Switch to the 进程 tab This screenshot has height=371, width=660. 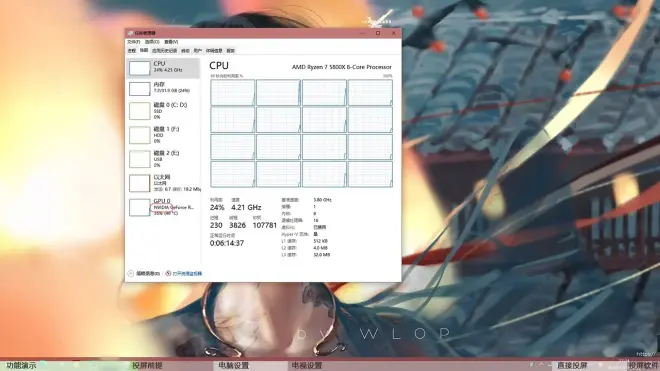click(x=132, y=51)
